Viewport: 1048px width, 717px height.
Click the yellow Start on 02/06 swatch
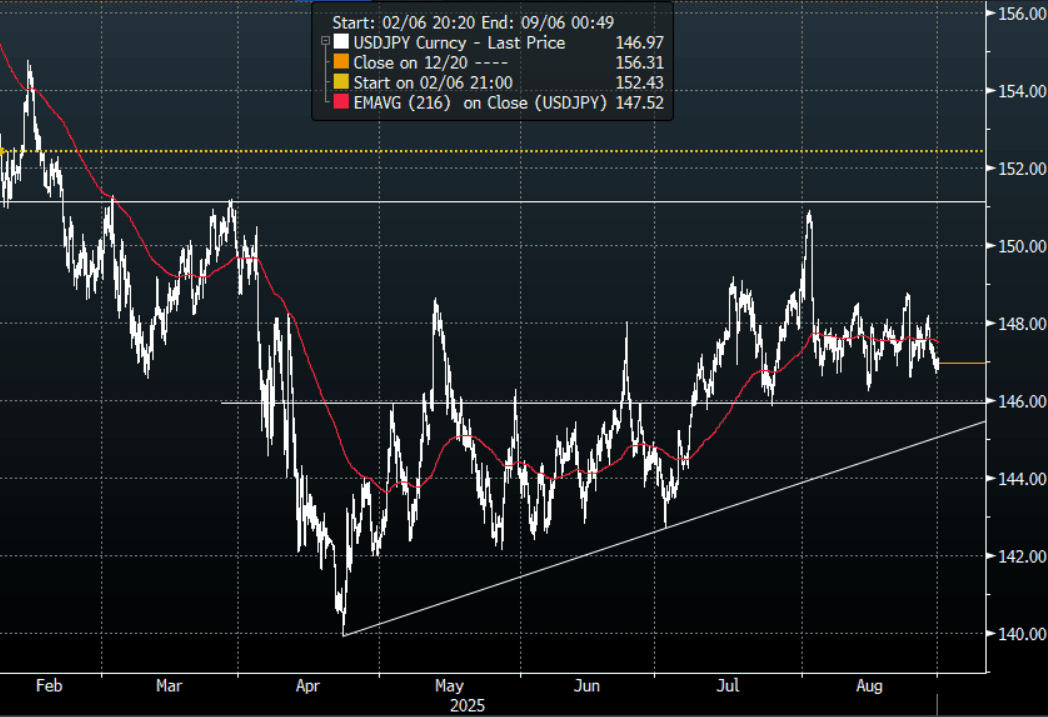click(343, 83)
